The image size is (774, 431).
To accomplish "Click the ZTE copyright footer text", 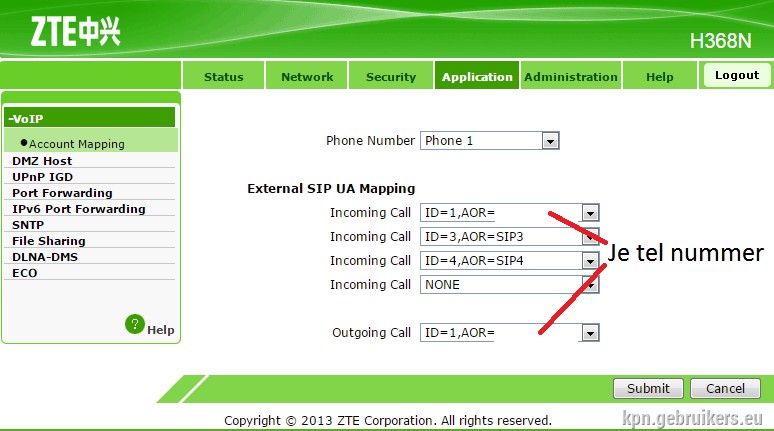I will coord(388,421).
